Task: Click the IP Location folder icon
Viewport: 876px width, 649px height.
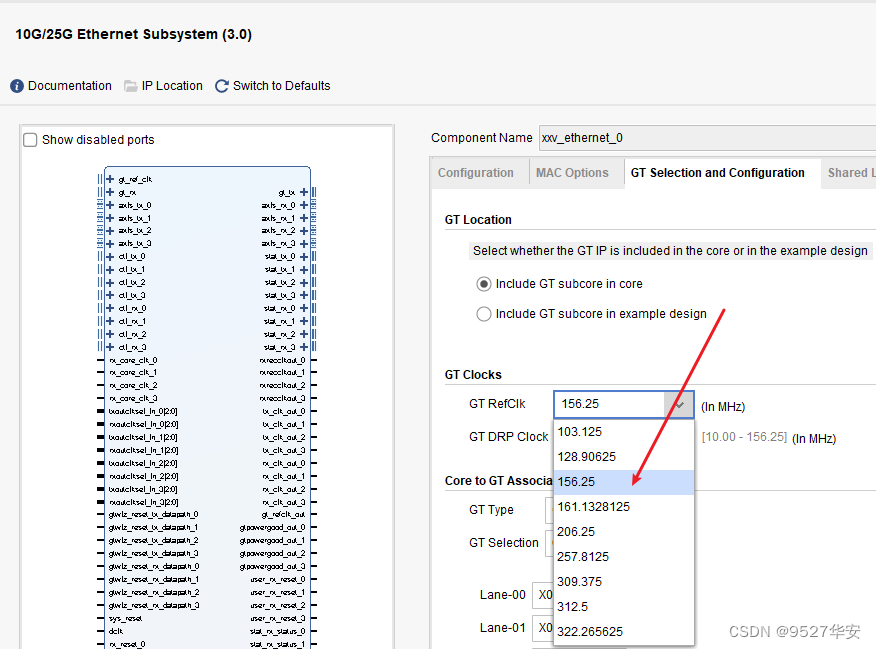Action: [131, 86]
